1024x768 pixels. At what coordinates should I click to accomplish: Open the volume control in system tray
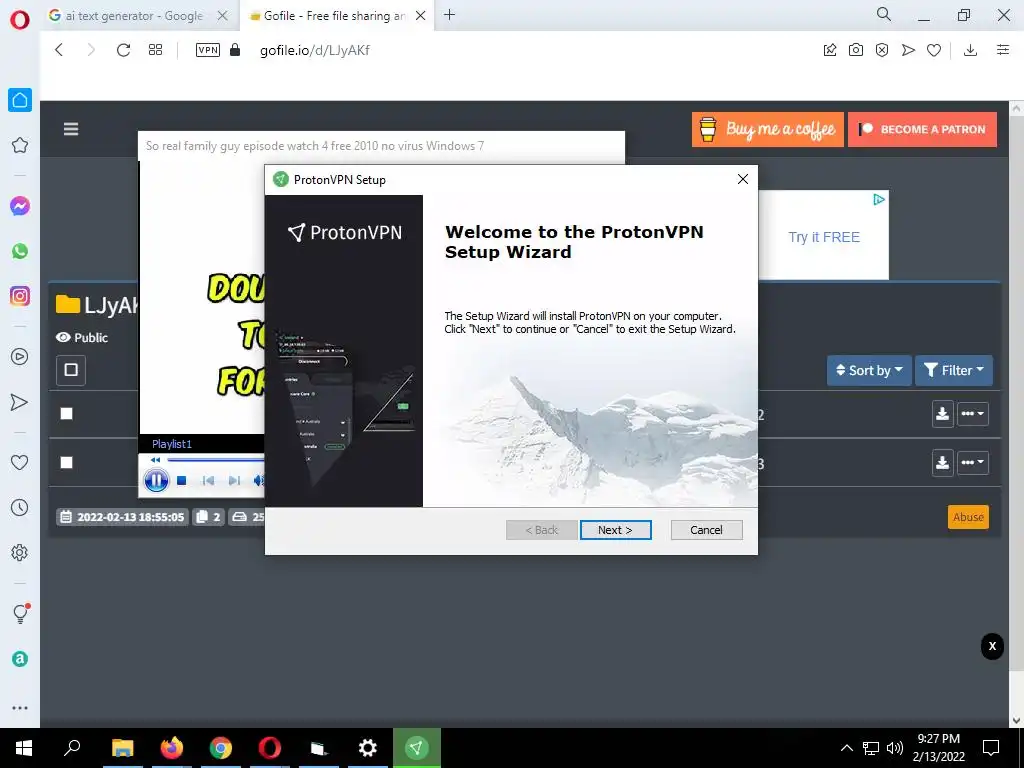coord(895,748)
